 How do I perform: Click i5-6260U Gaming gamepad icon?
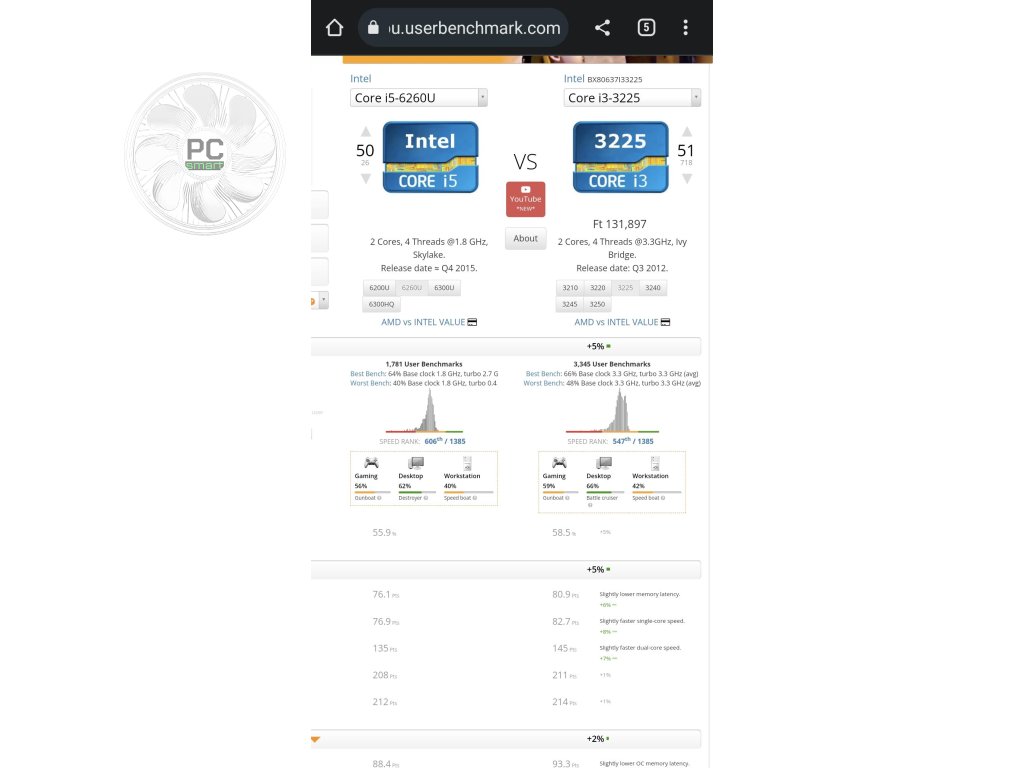pos(371,463)
